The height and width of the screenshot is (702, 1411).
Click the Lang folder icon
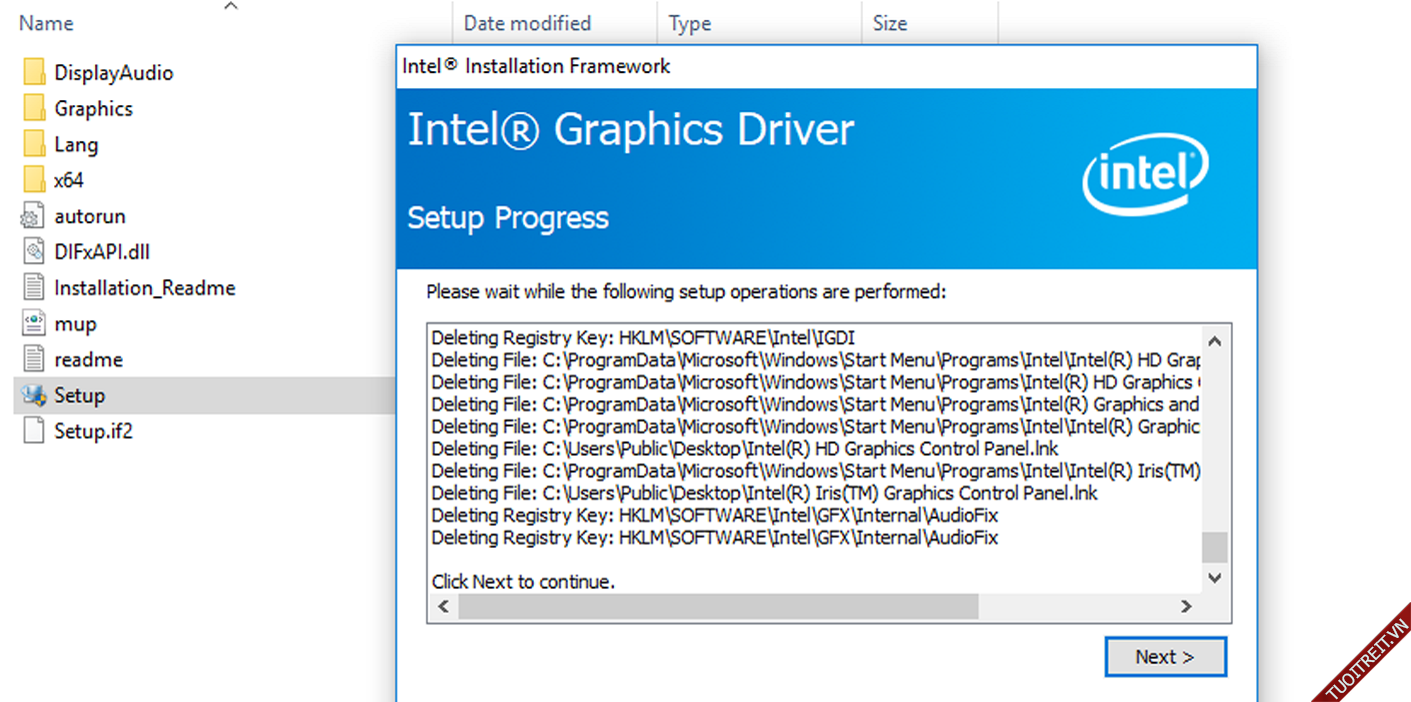pyautogui.click(x=34, y=145)
